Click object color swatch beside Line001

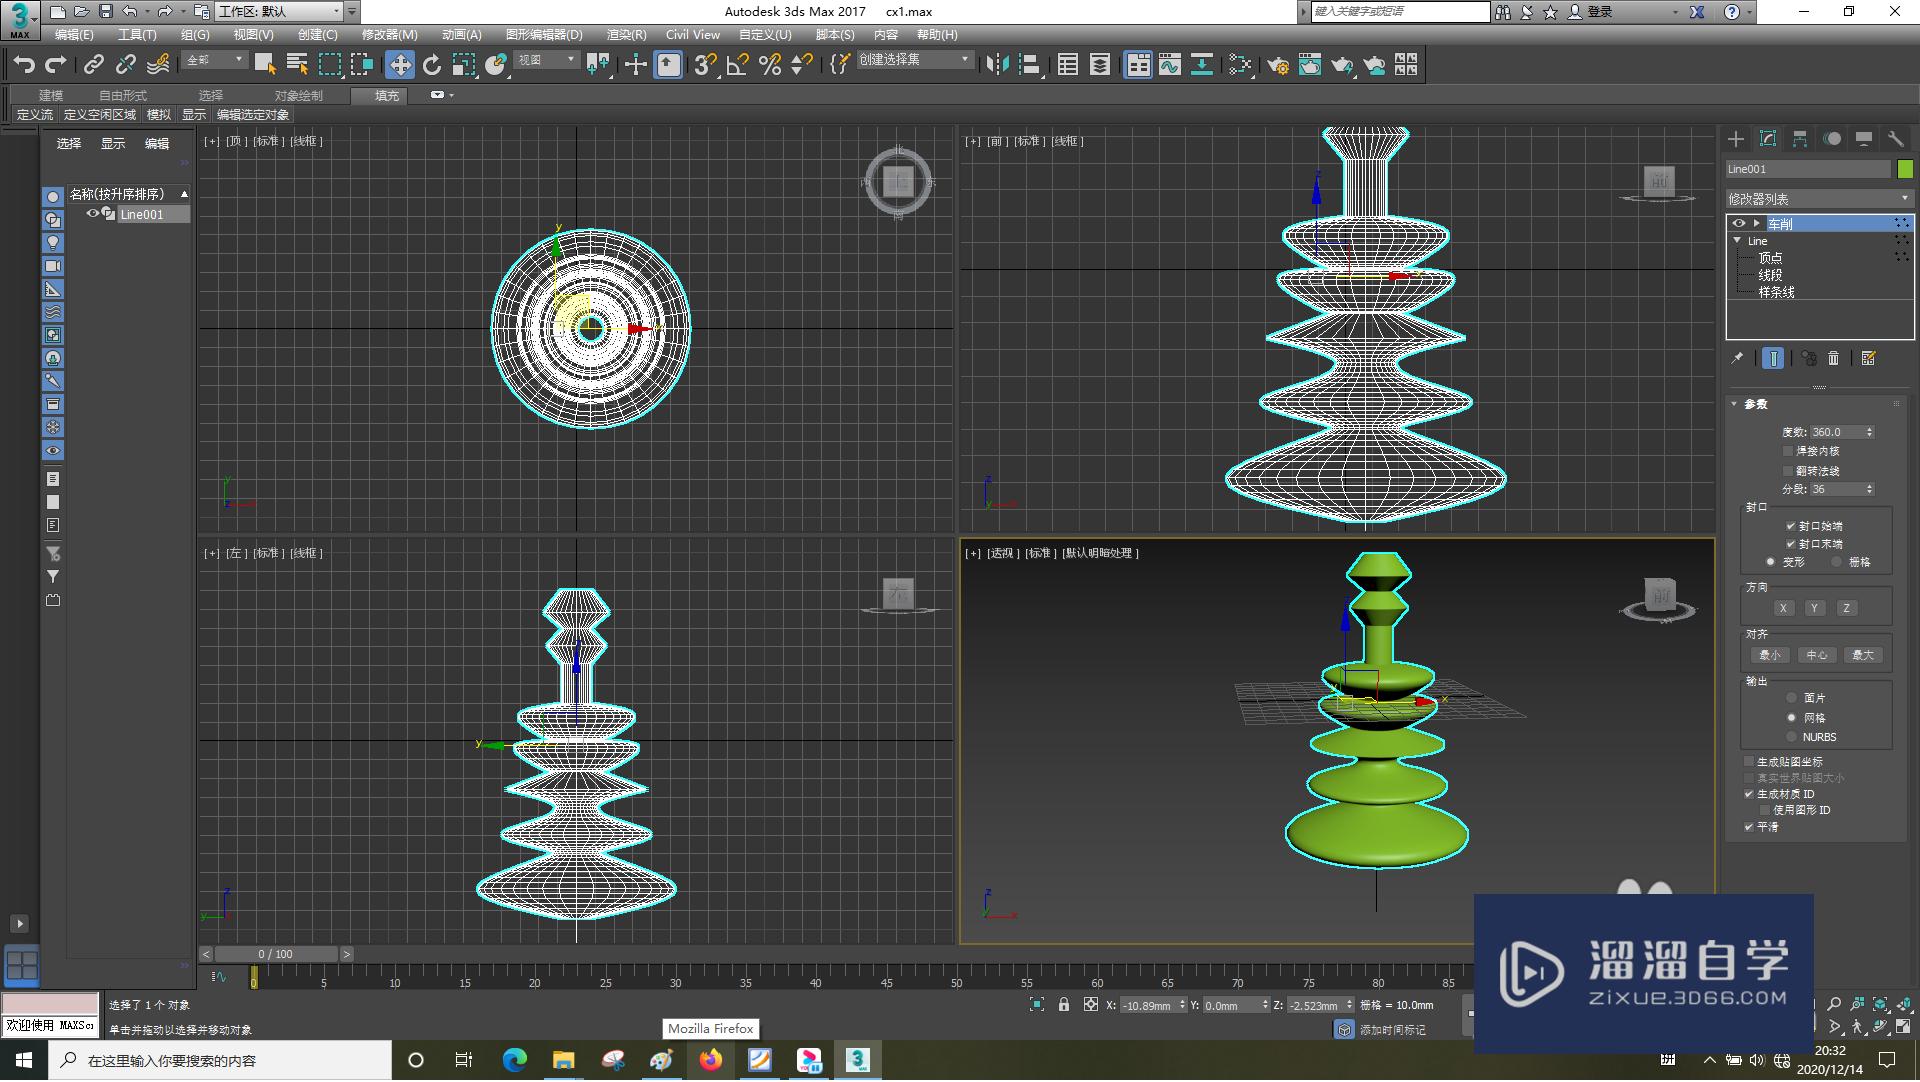coord(1906,169)
